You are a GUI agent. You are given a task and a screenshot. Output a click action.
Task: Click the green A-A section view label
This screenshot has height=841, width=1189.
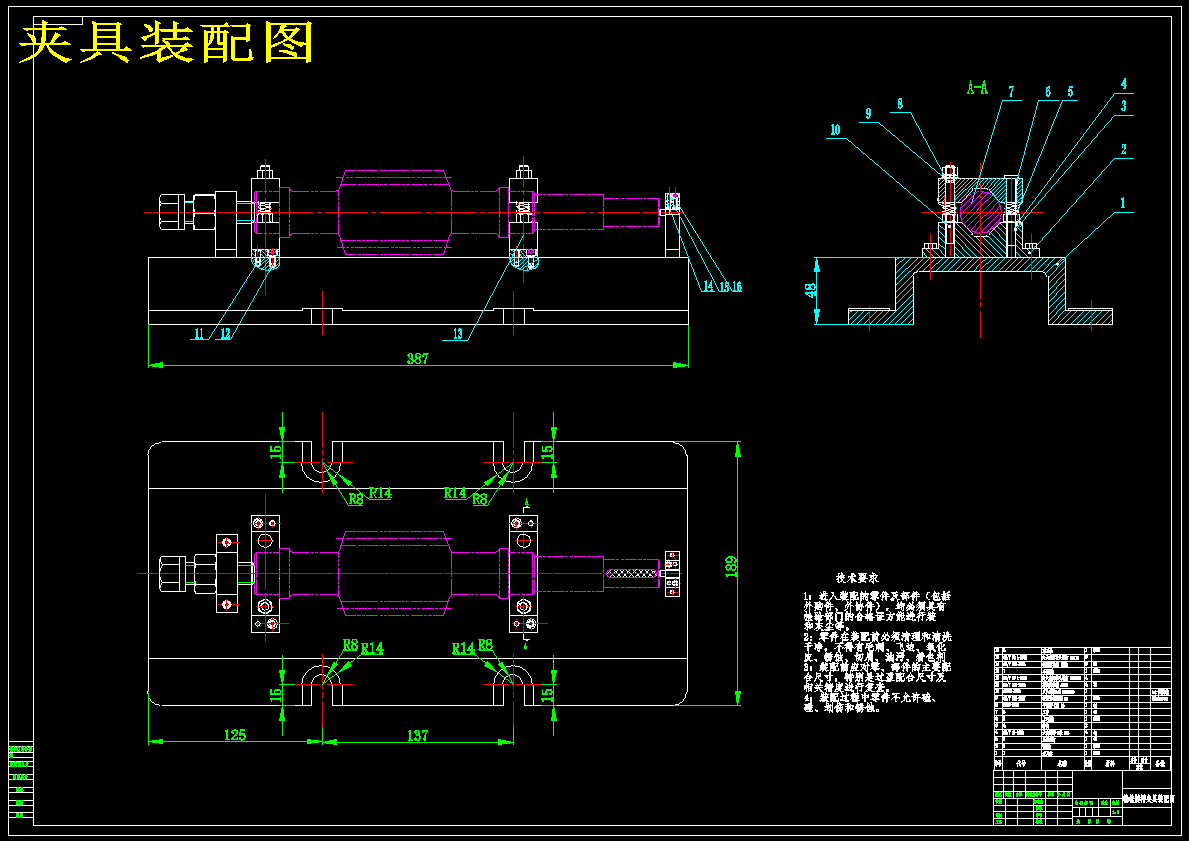pos(977,89)
